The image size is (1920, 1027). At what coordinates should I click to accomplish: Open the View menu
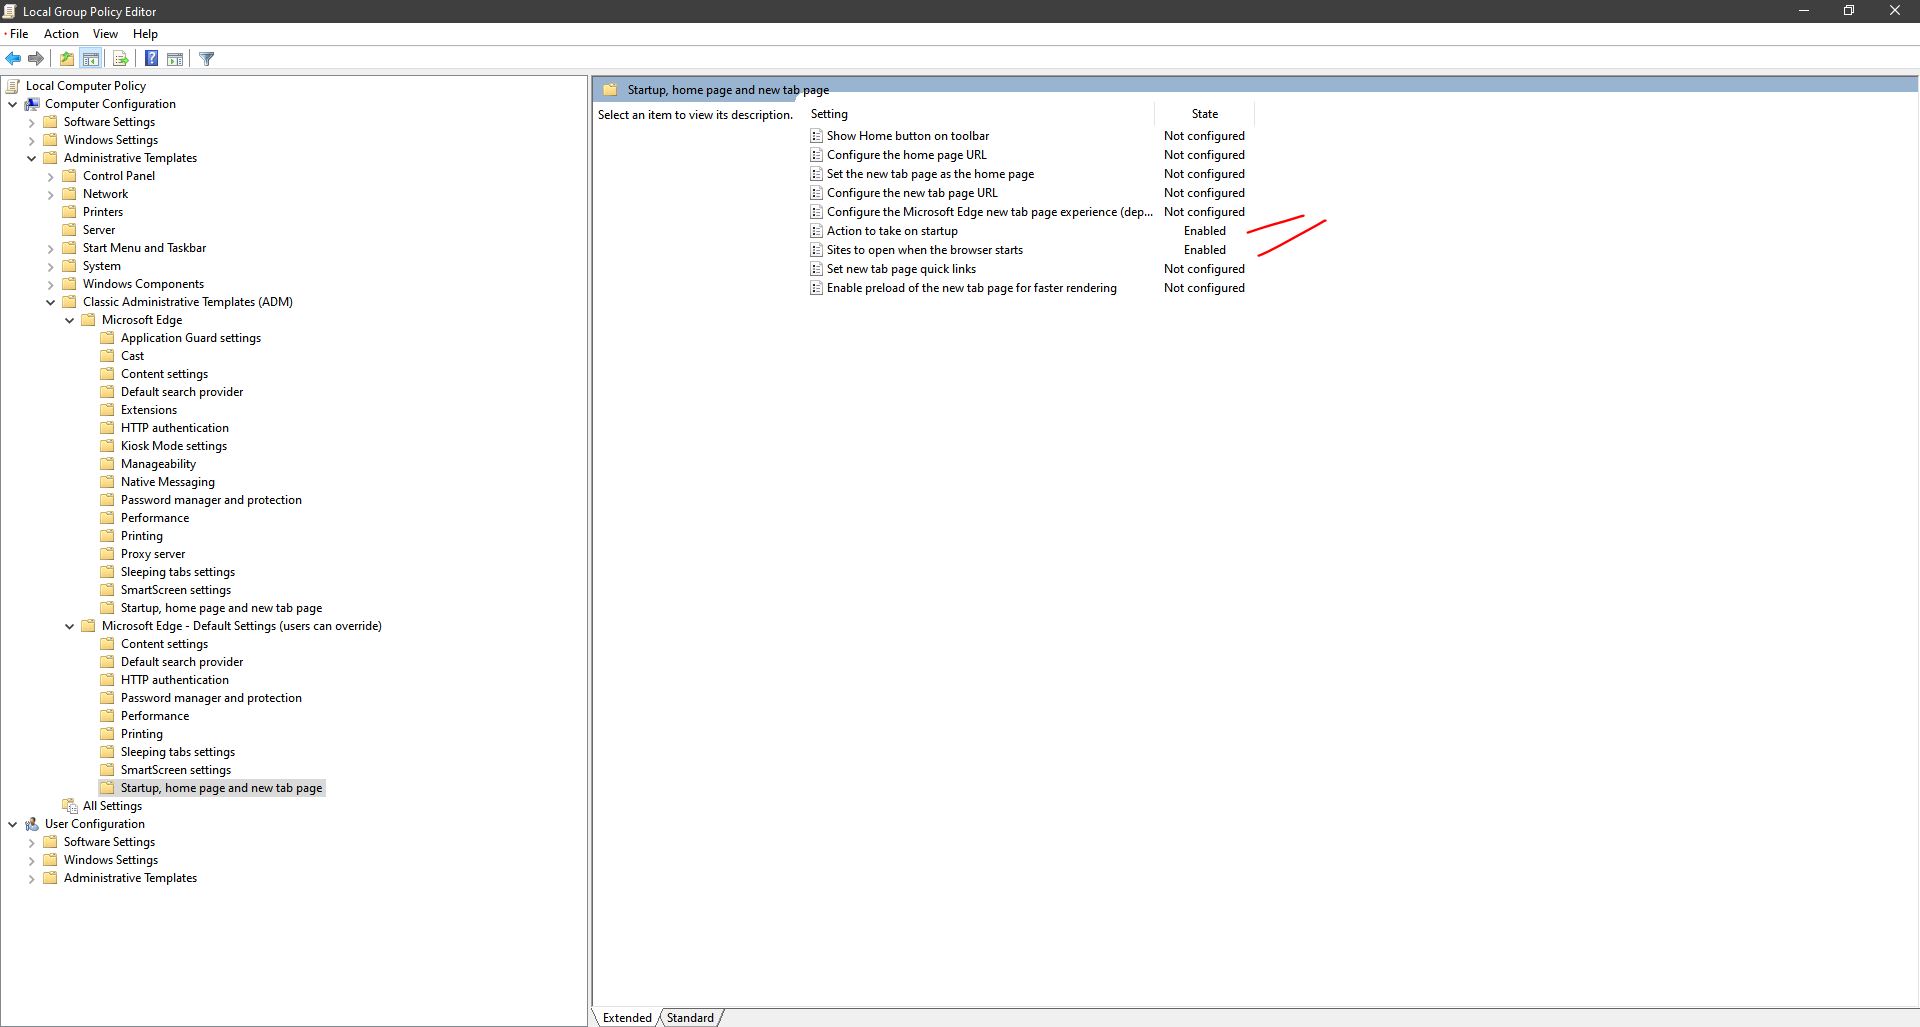[105, 34]
